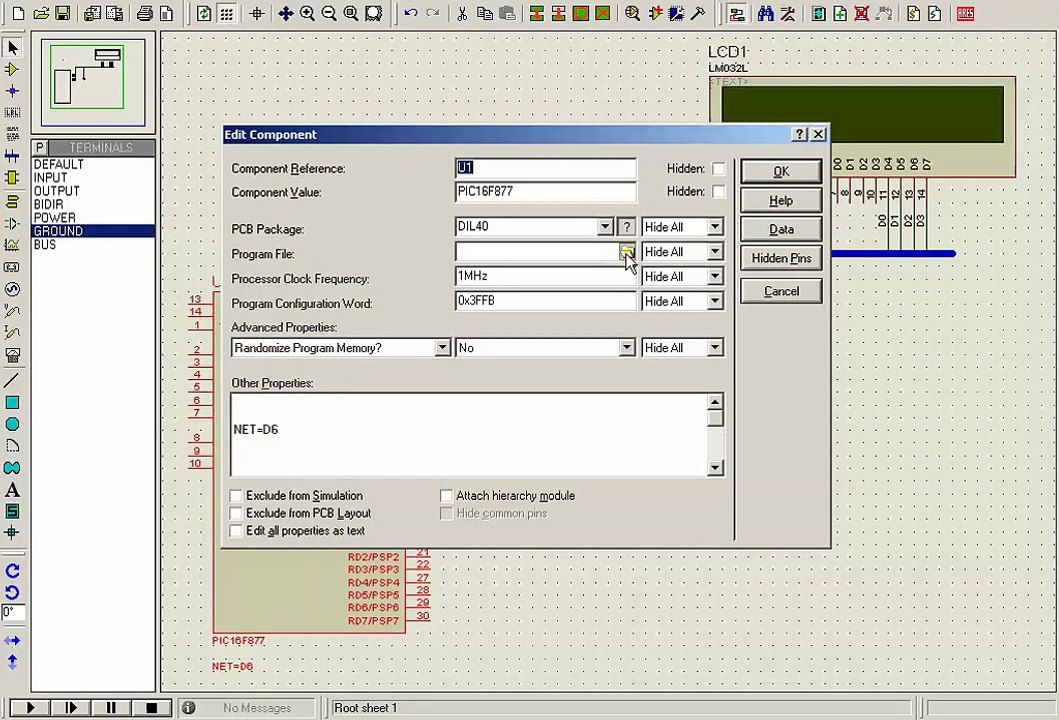
Task: Click OK in Edit Component dialog
Action: pyautogui.click(x=781, y=172)
